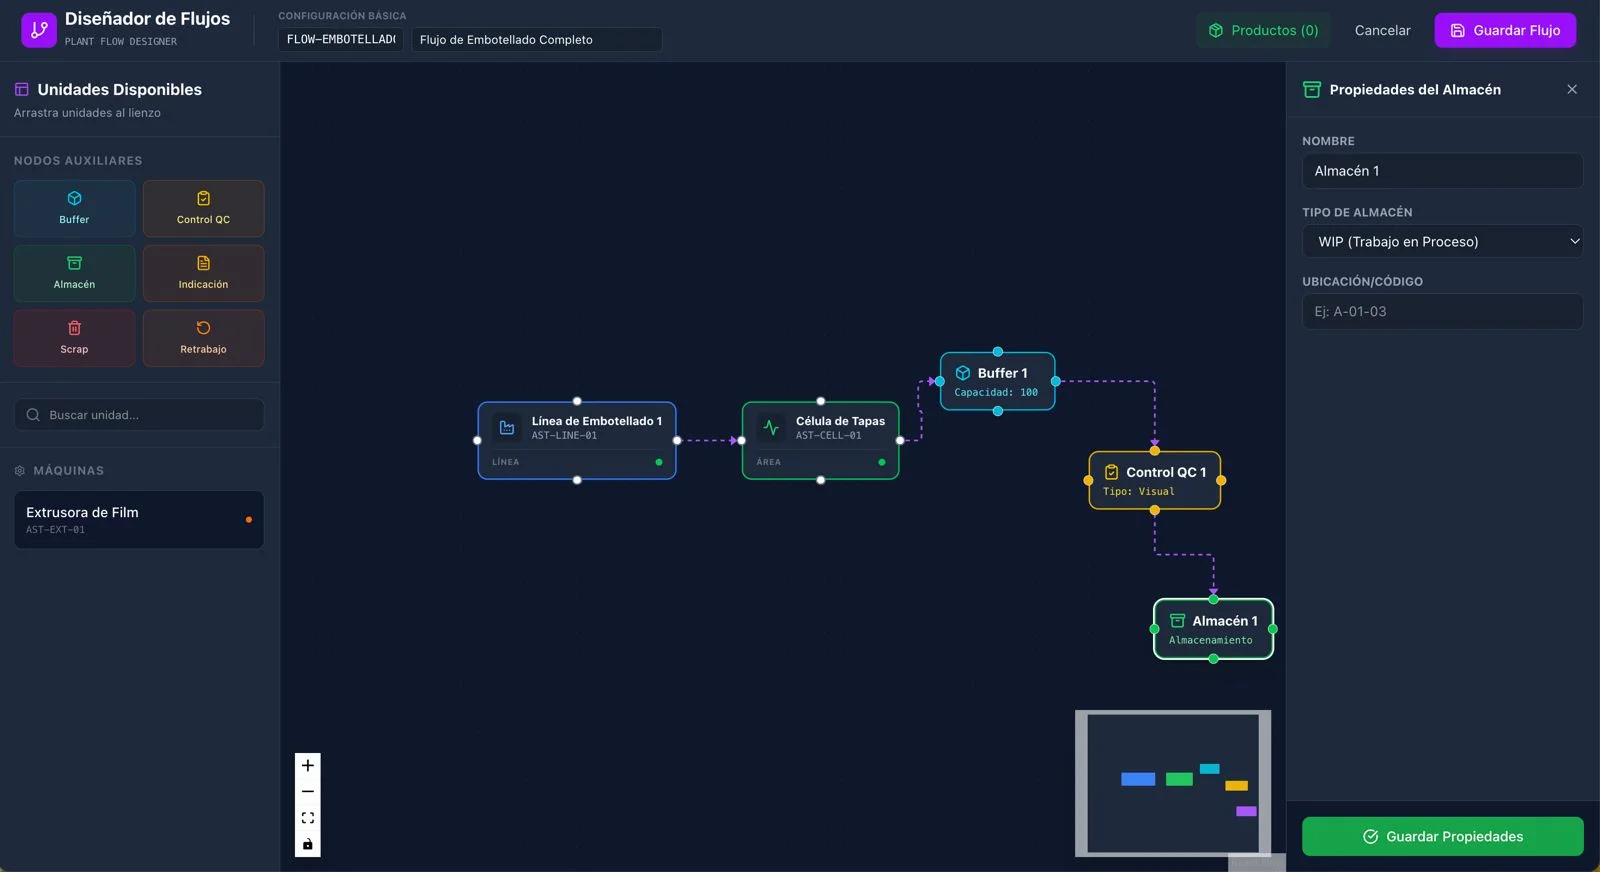
Task: Select the Retrabajo node tile
Action: click(203, 338)
